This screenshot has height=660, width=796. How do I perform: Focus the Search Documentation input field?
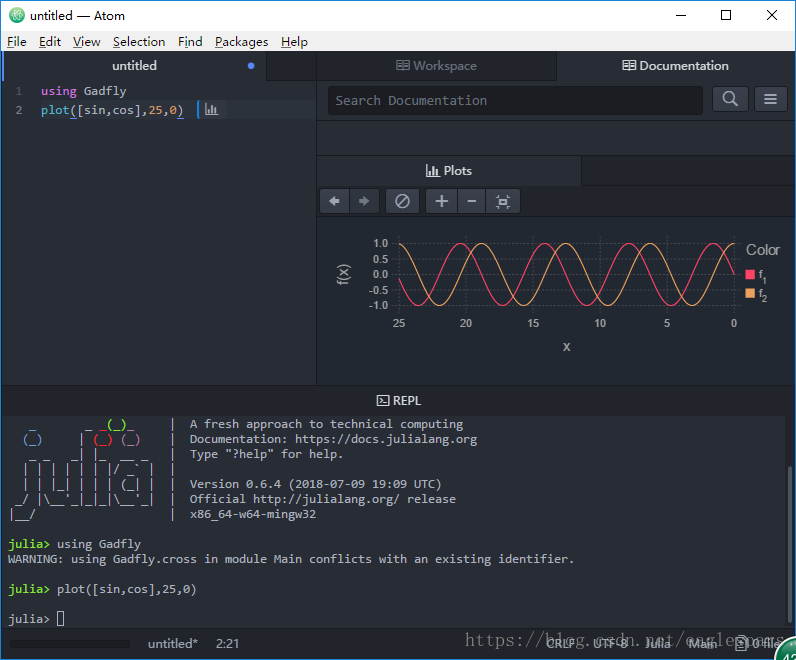point(515,101)
